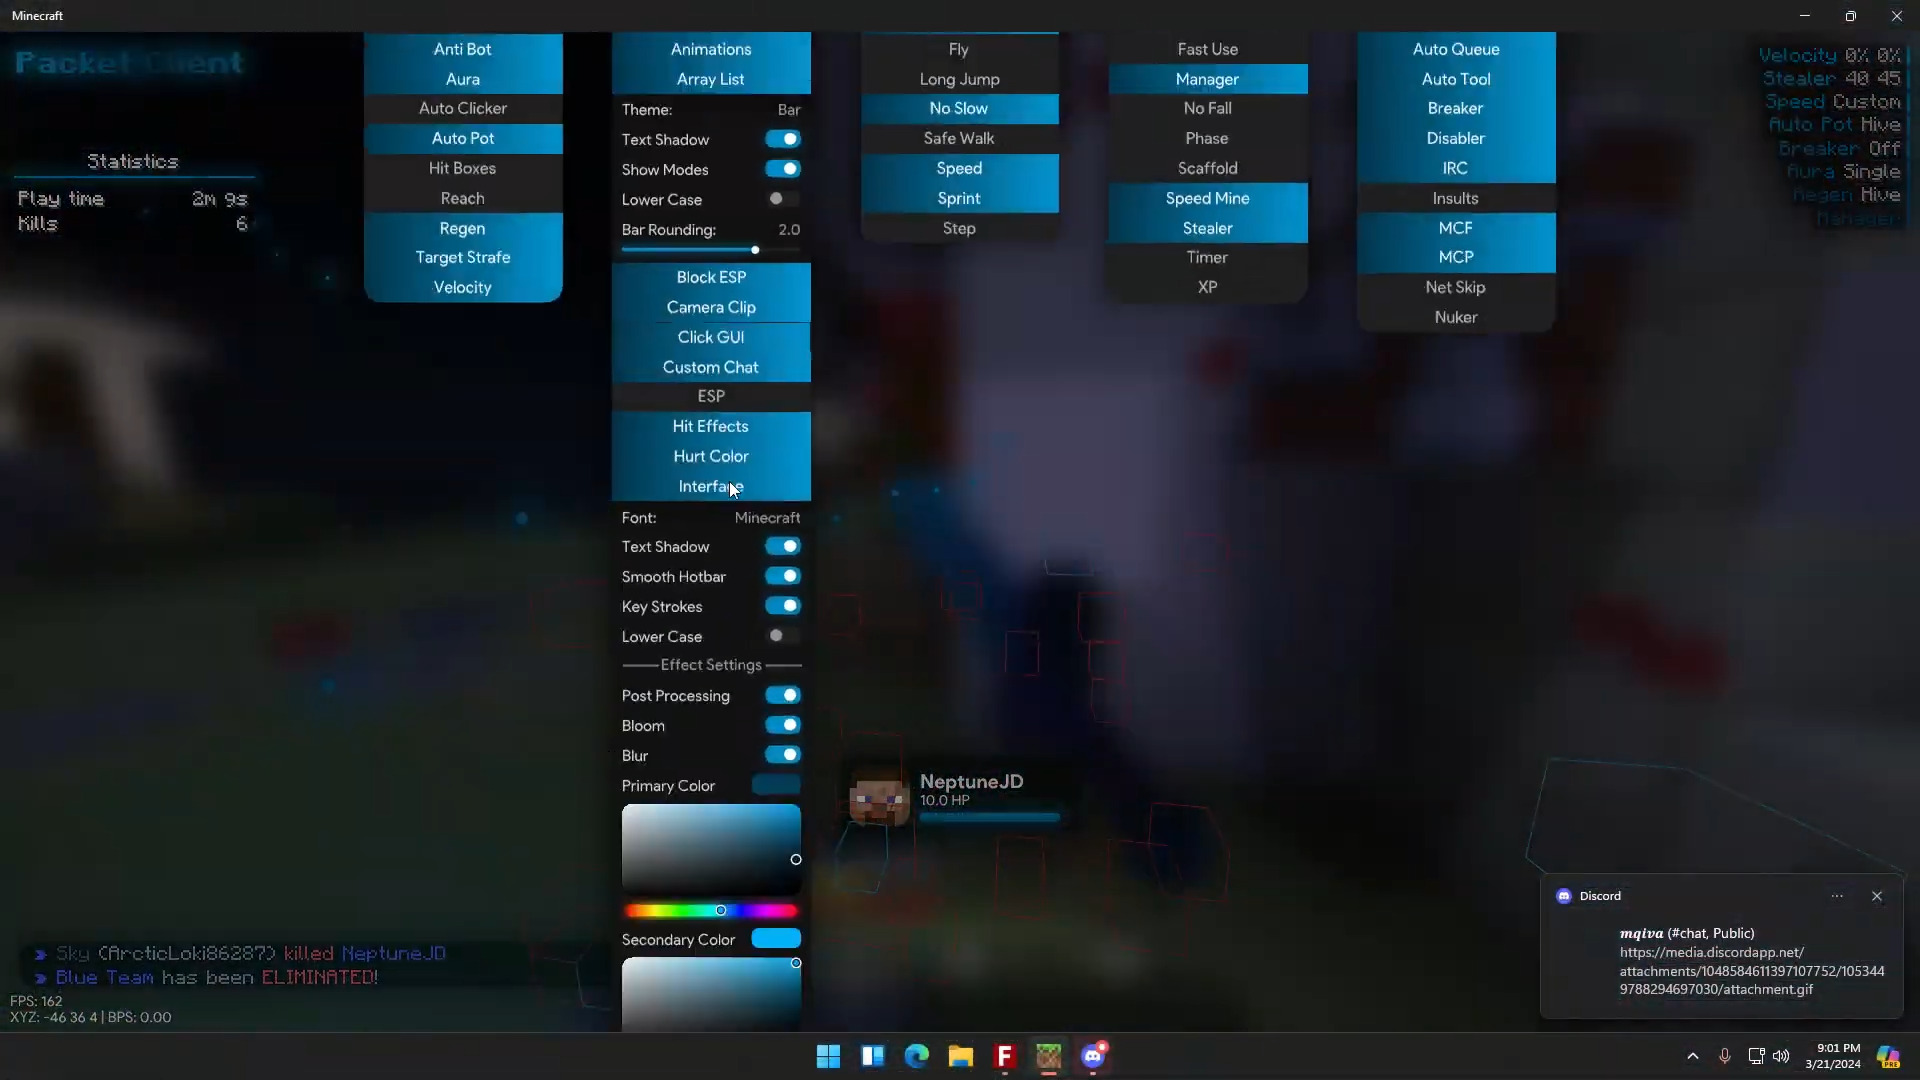Toggle the Hurt Color module
Screen dimensions: 1920x1080
pos(711,456)
